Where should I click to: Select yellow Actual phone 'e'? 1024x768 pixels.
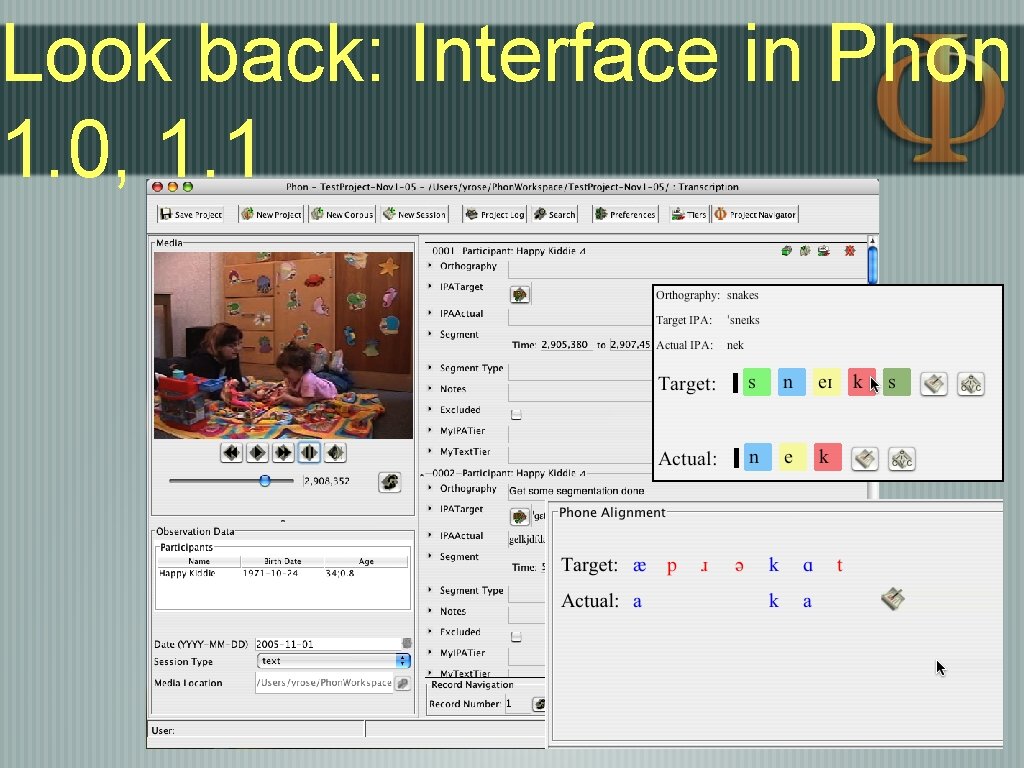(x=792, y=458)
